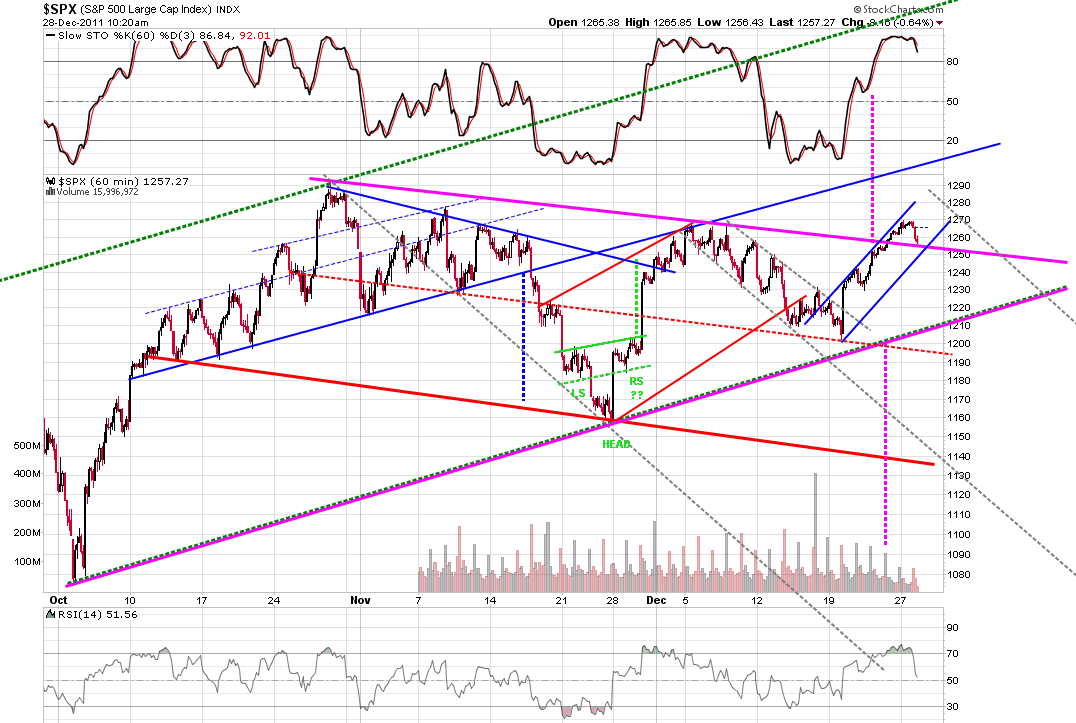The width and height of the screenshot is (1076, 723).
Task: Click the green LS annotation
Action: pos(578,393)
